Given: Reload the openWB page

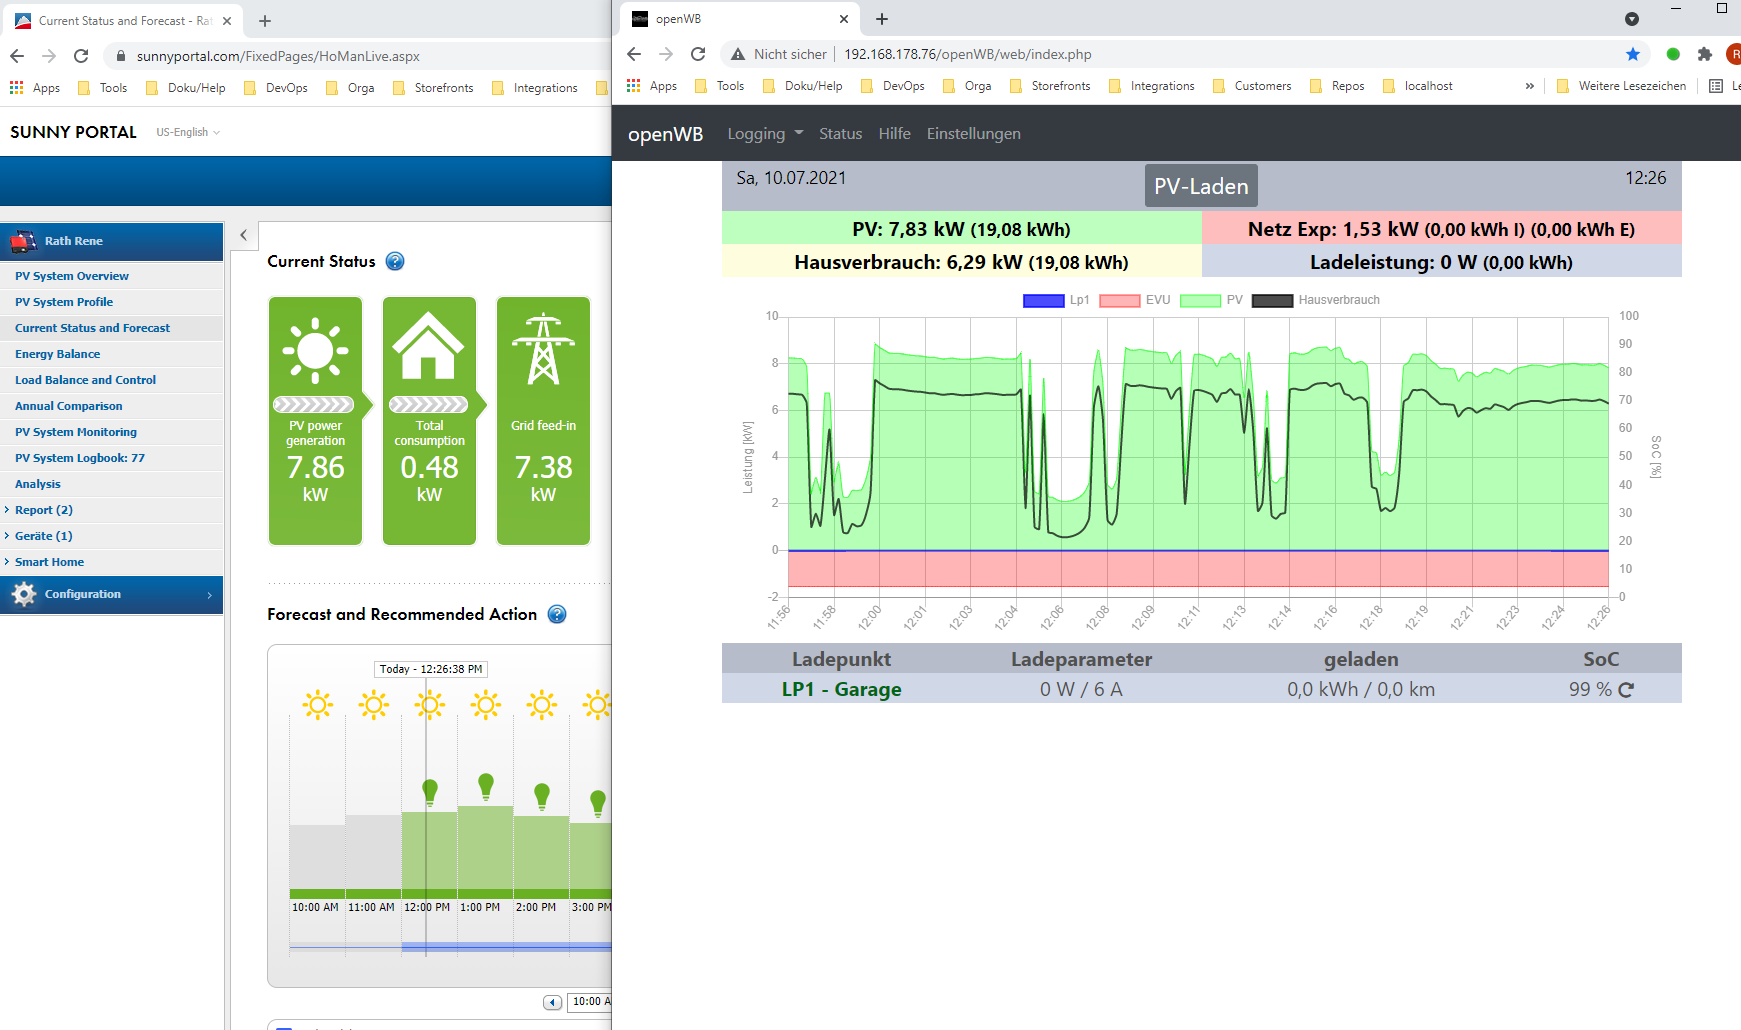Looking at the screenshot, I should coord(698,54).
